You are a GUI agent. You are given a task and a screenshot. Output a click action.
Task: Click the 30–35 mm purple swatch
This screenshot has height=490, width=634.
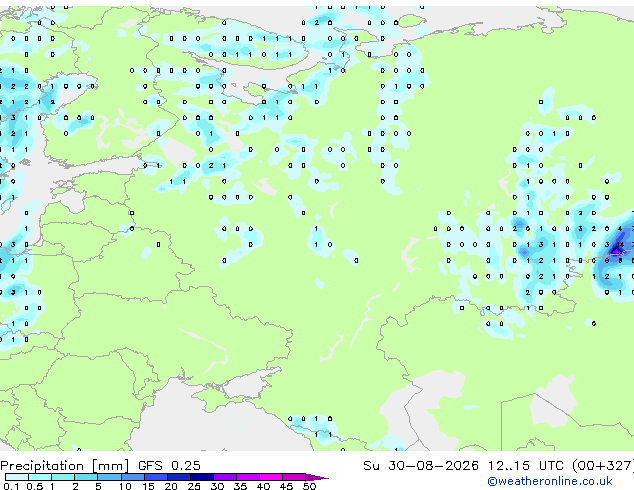[224, 477]
